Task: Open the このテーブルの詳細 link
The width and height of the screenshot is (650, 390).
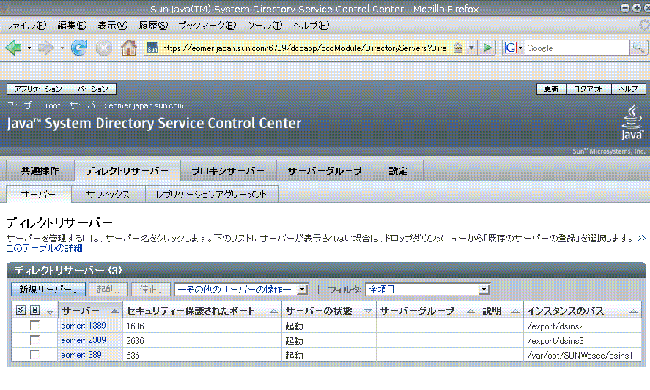Action: [44, 248]
